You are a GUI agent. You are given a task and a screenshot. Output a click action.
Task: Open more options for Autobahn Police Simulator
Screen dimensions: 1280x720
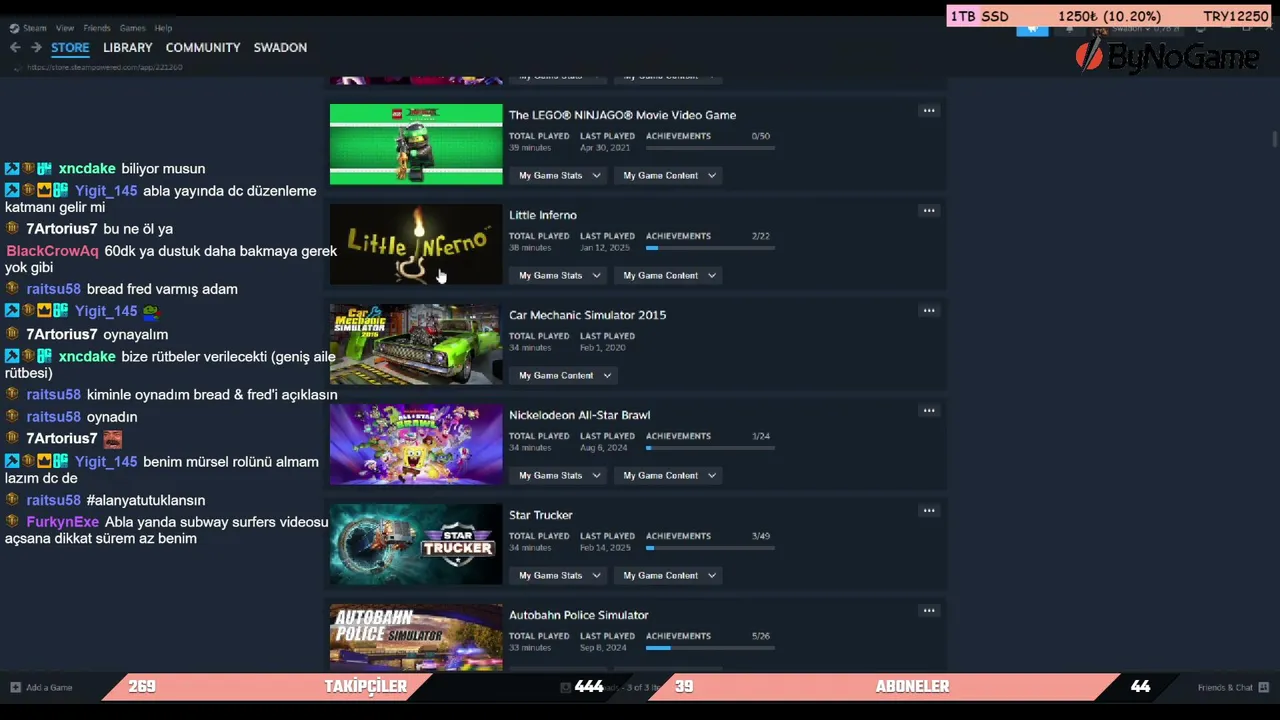coord(929,611)
